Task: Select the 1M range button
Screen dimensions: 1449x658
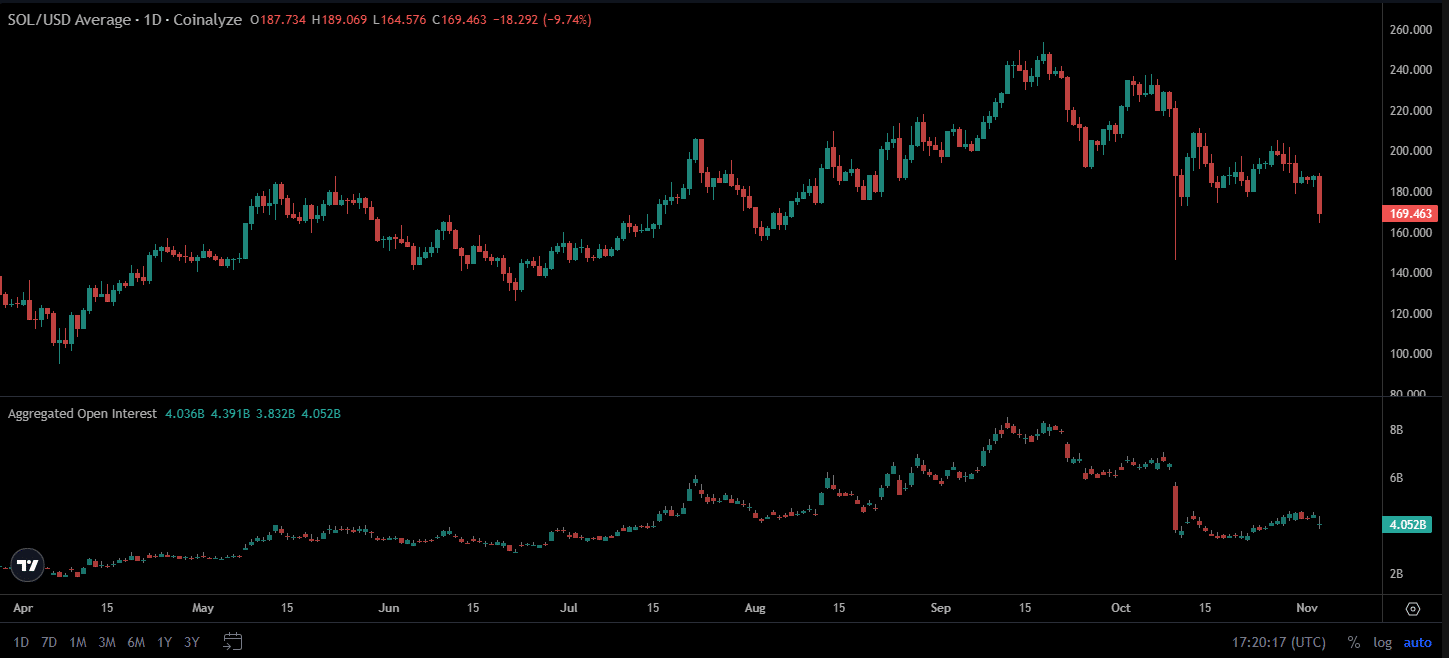Action: tap(76, 643)
